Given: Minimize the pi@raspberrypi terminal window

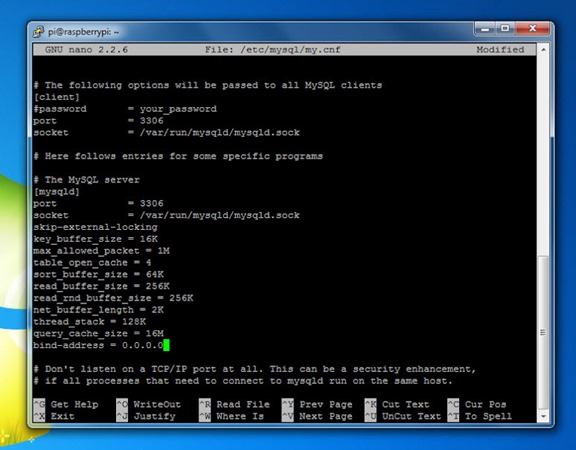Looking at the screenshot, I should tap(485, 29).
